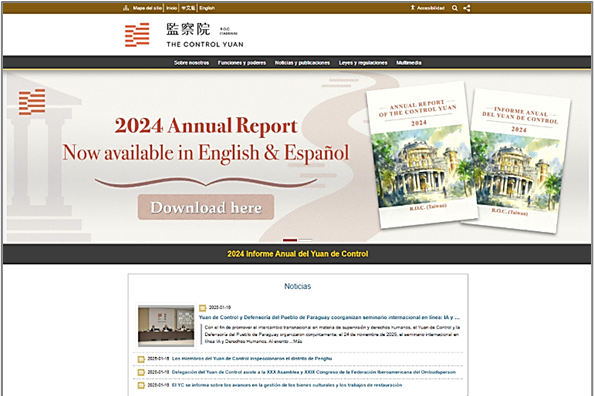Select the first active carousel indicator

pos(290,240)
